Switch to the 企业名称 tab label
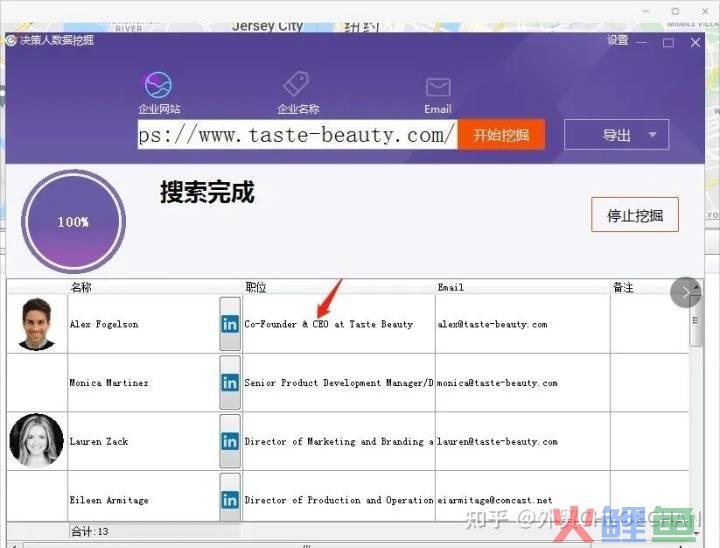720x548 pixels. (298, 109)
